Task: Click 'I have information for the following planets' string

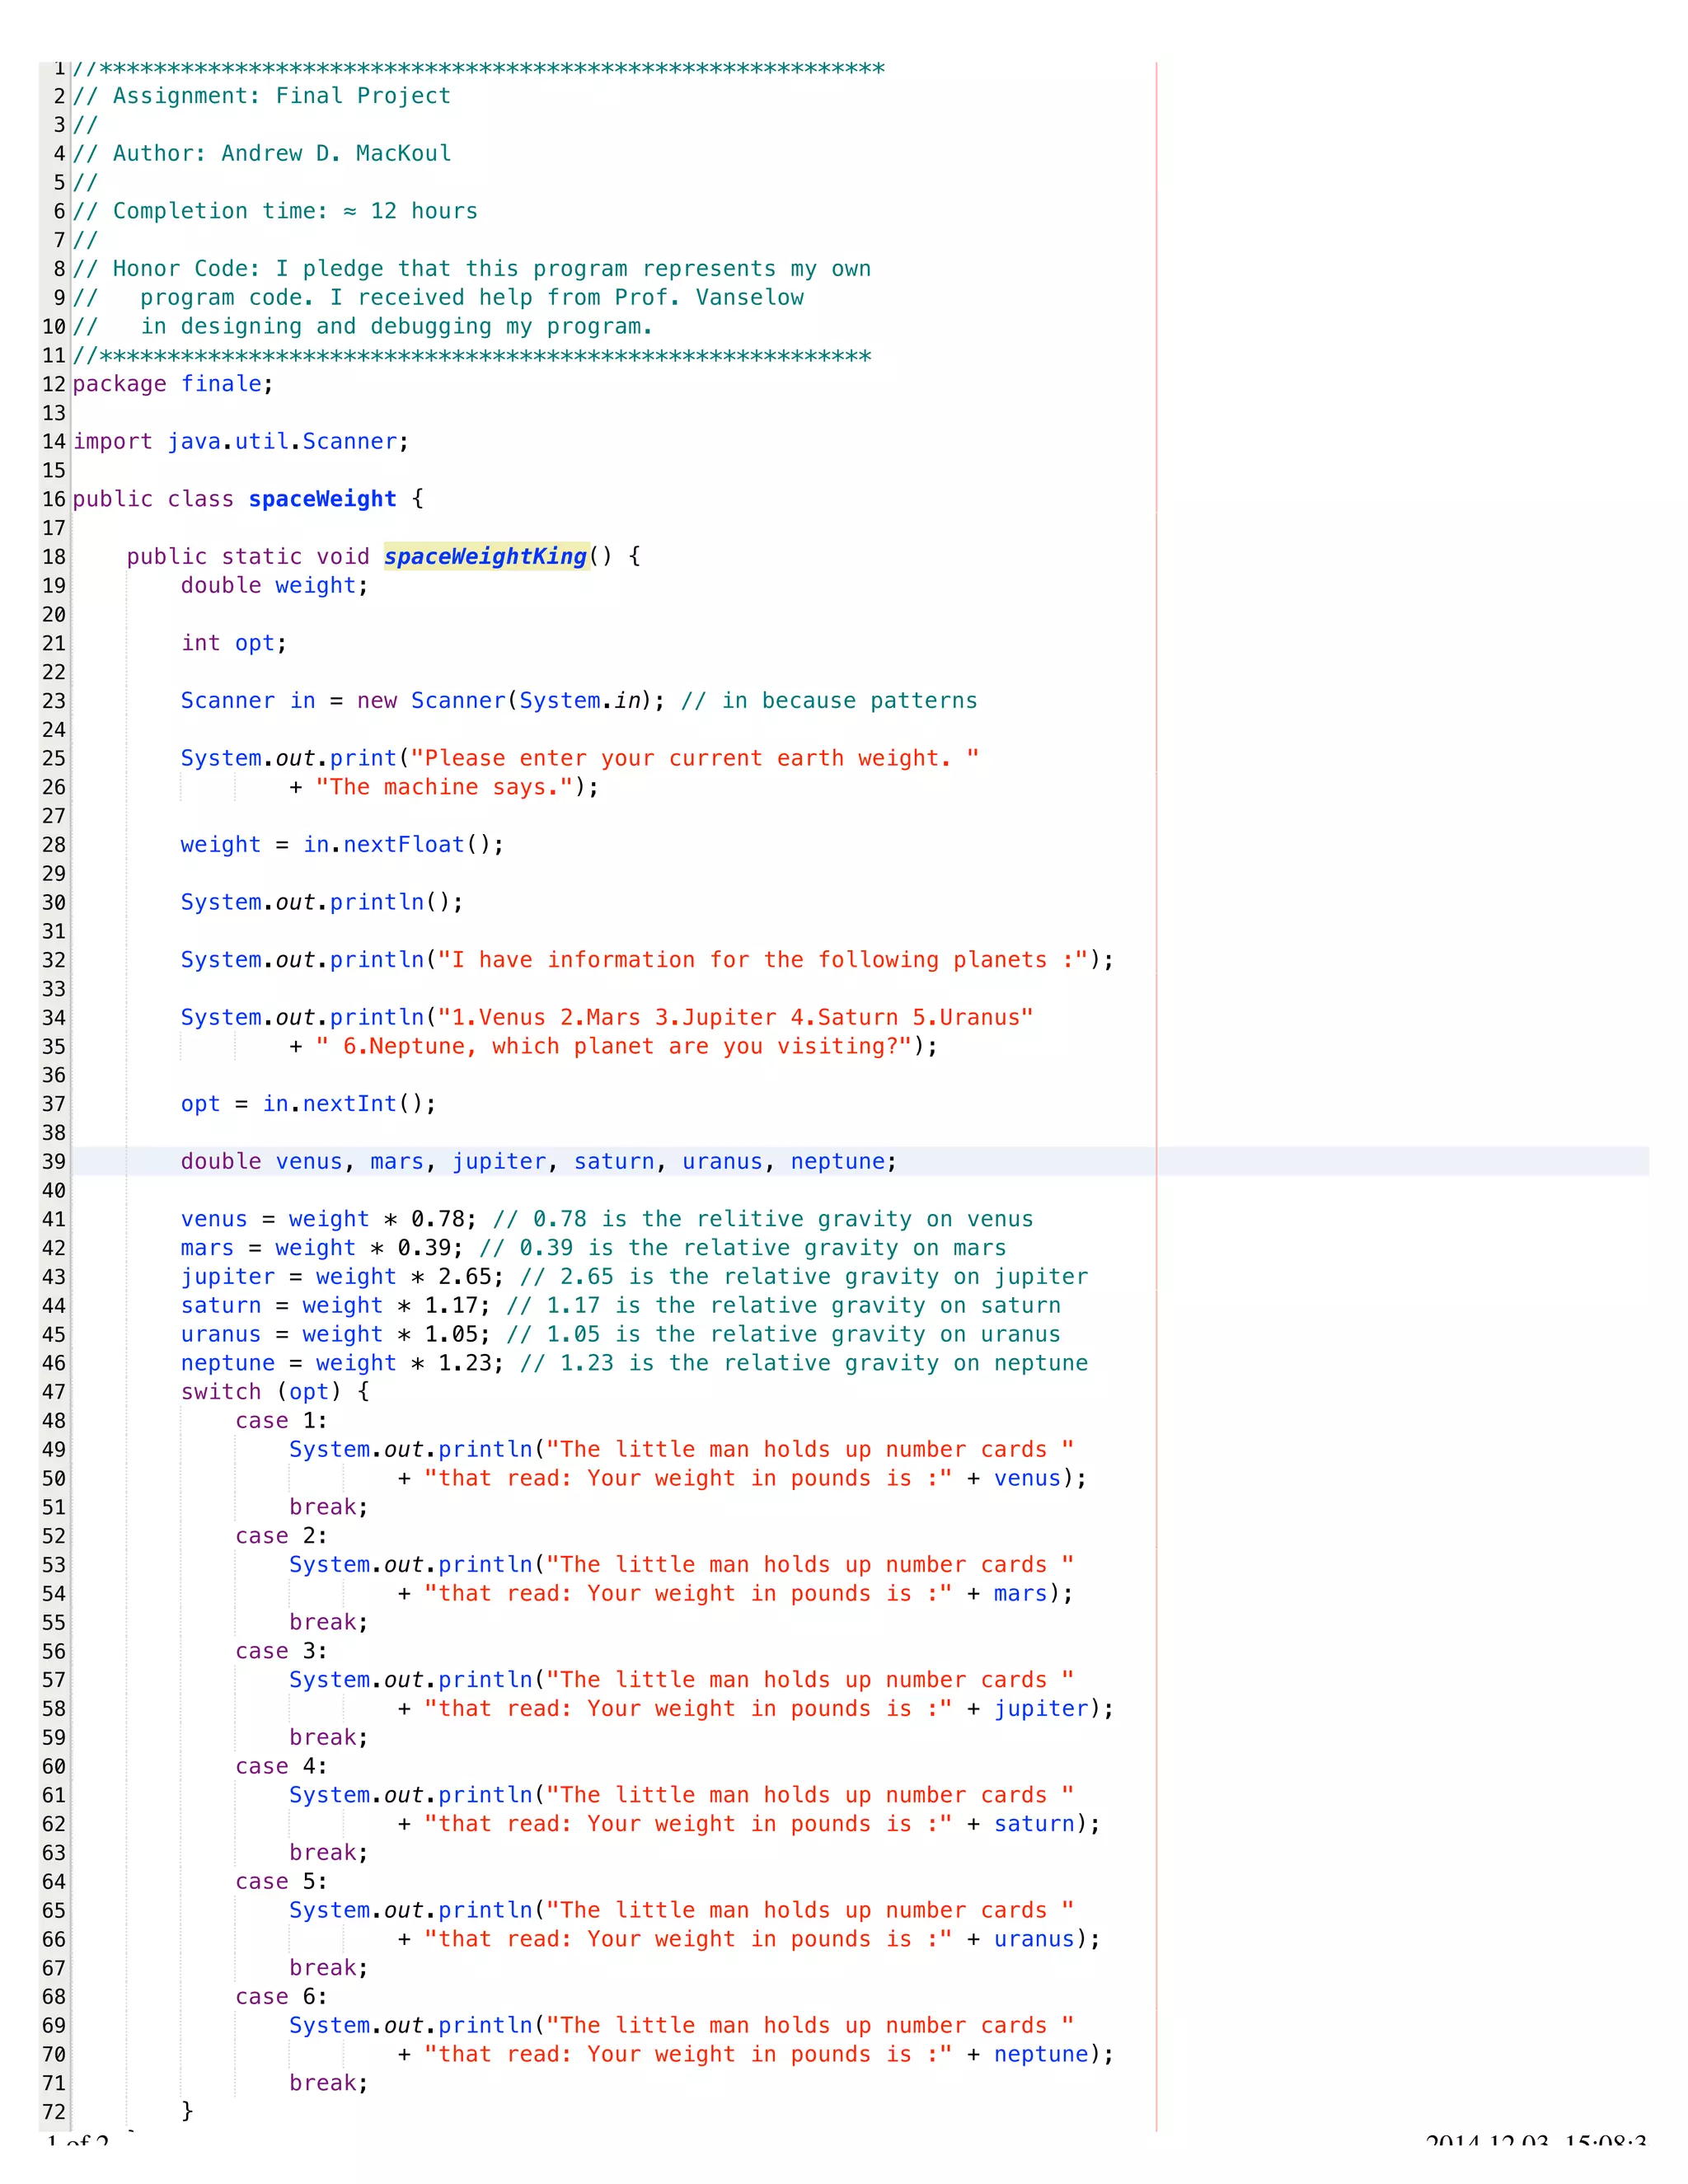Action: 763,960
